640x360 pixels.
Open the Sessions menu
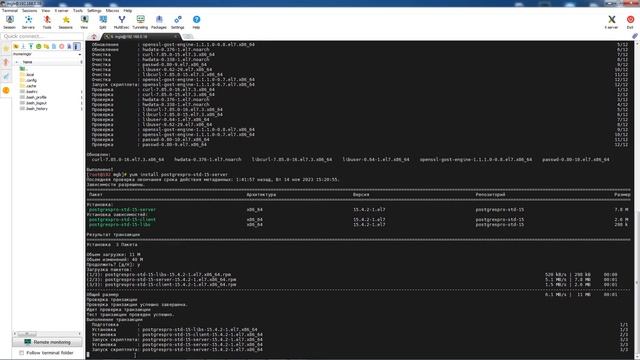pos(29,11)
